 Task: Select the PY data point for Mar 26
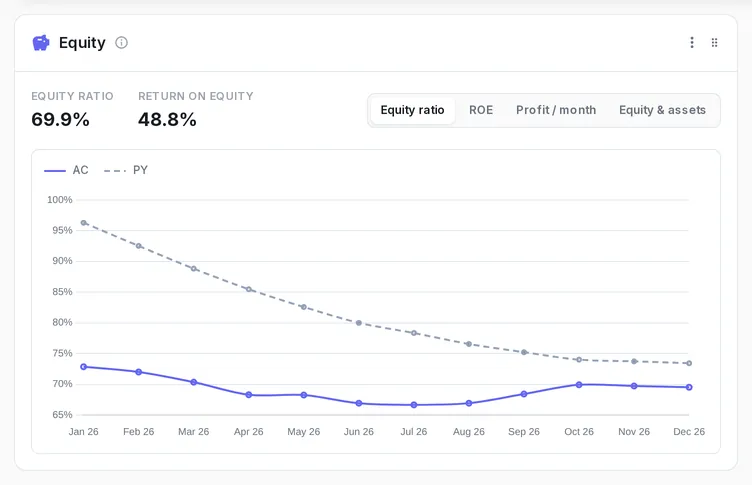[x=194, y=269]
